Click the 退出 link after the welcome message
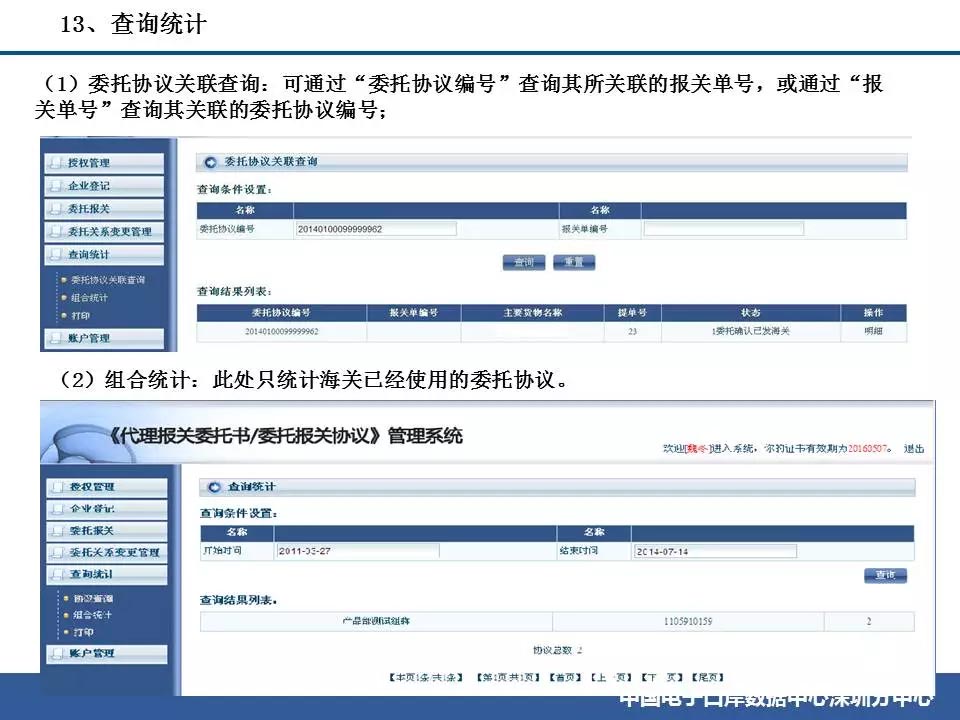This screenshot has height=720, width=960. [913, 449]
